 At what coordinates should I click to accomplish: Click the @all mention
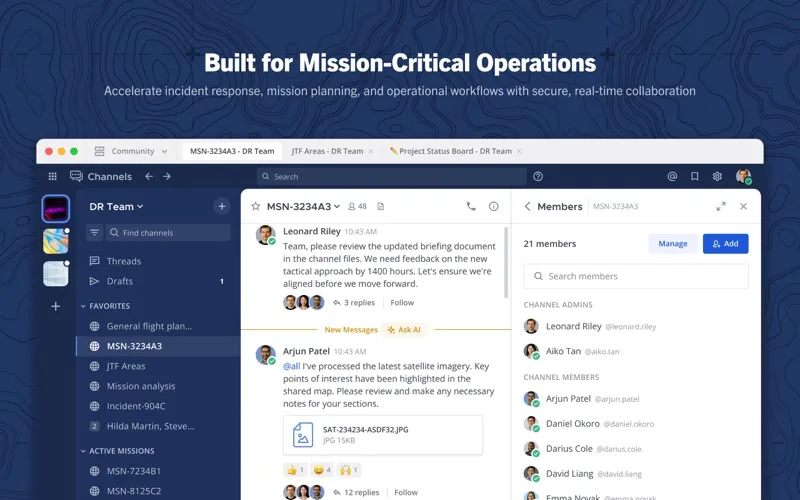point(291,366)
